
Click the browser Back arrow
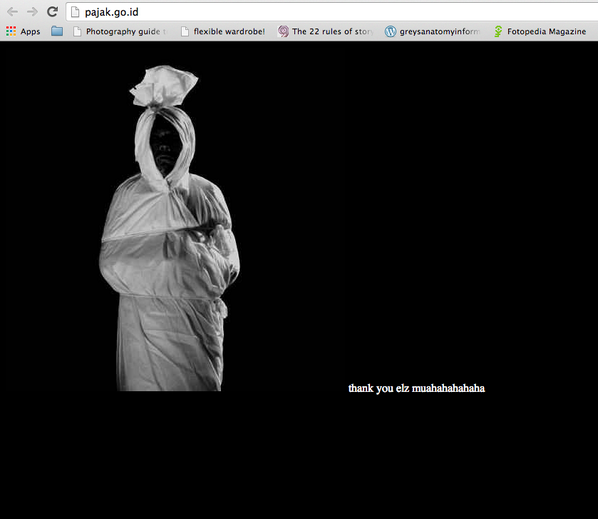click(x=12, y=12)
